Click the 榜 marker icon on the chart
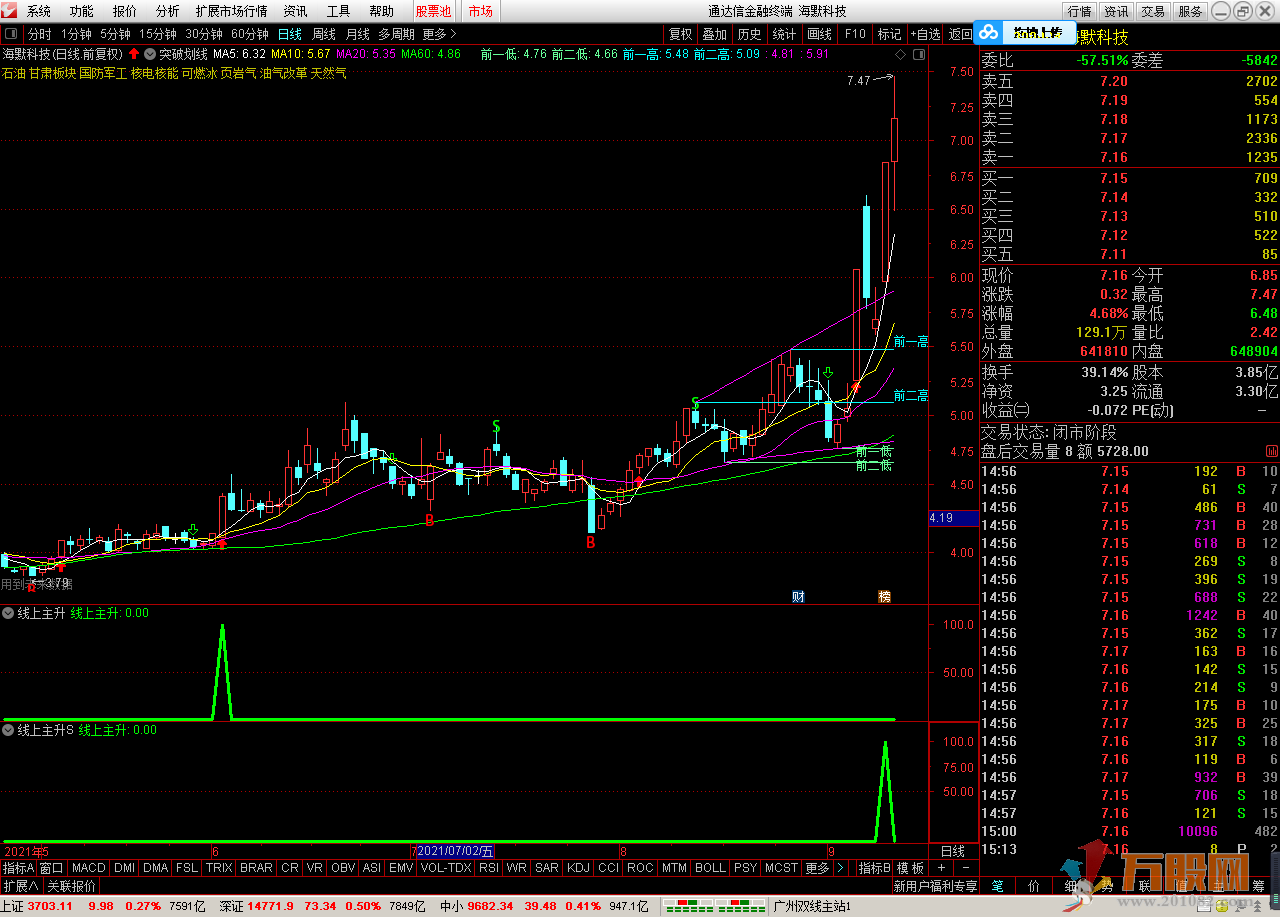Screen dimensions: 1280x918 884,596
